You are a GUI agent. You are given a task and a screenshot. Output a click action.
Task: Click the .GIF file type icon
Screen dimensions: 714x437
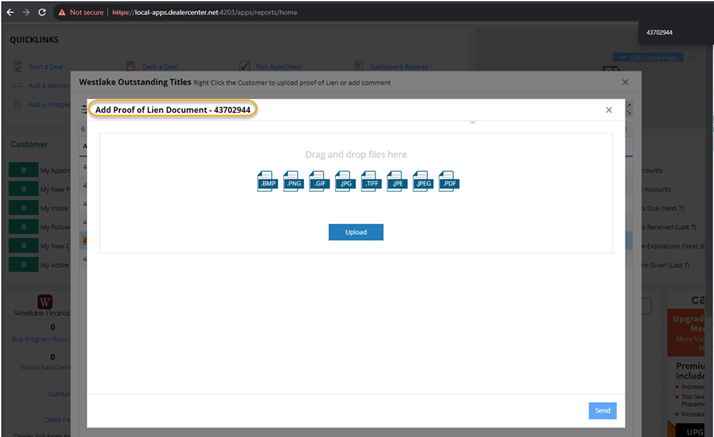[x=319, y=182]
